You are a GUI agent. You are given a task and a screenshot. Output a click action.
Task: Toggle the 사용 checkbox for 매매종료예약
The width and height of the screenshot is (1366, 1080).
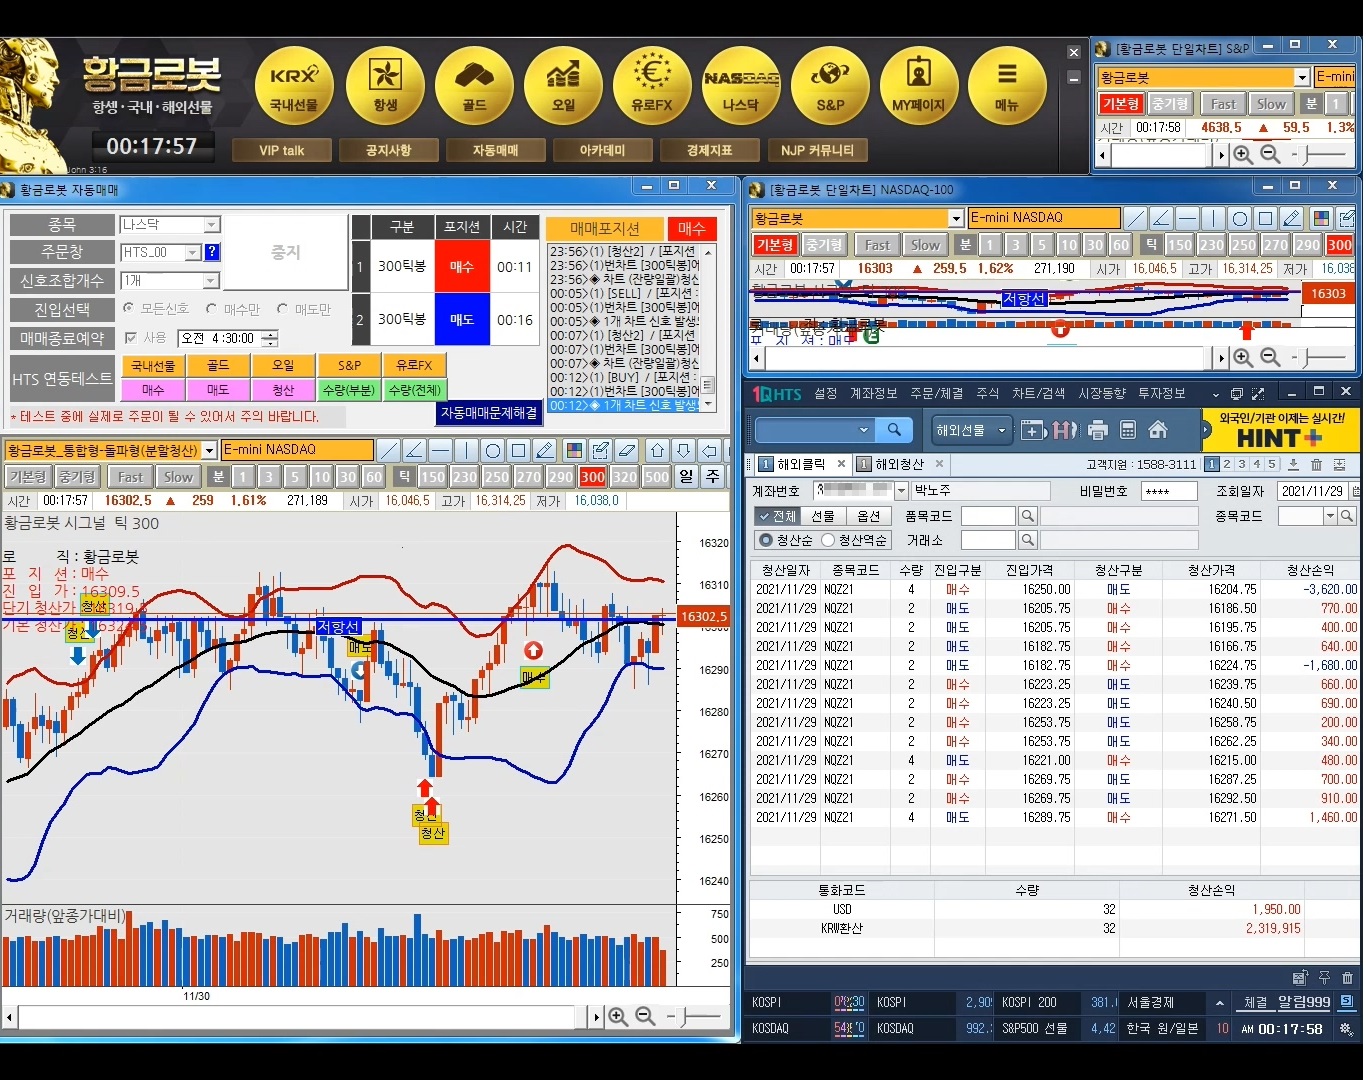tap(130, 338)
